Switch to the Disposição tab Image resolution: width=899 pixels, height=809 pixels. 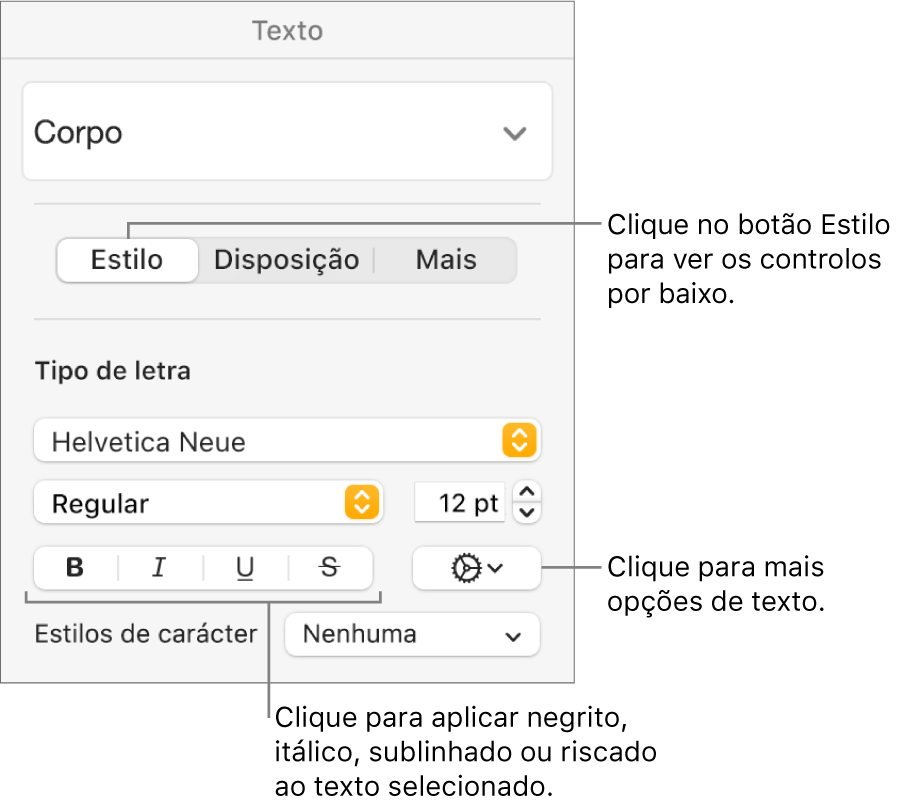286,260
